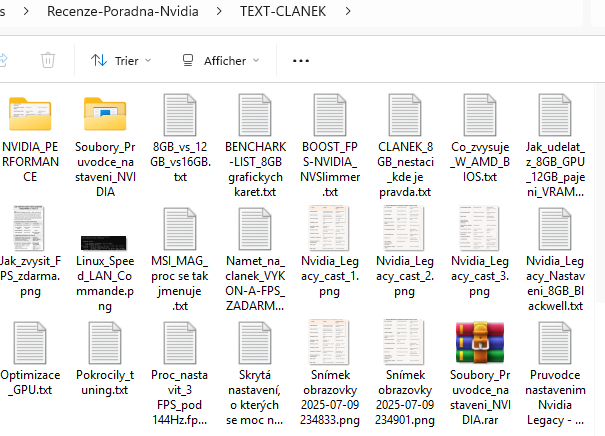Click the Delete trash can icon
Screen dimensions: 605x436
pos(48,60)
